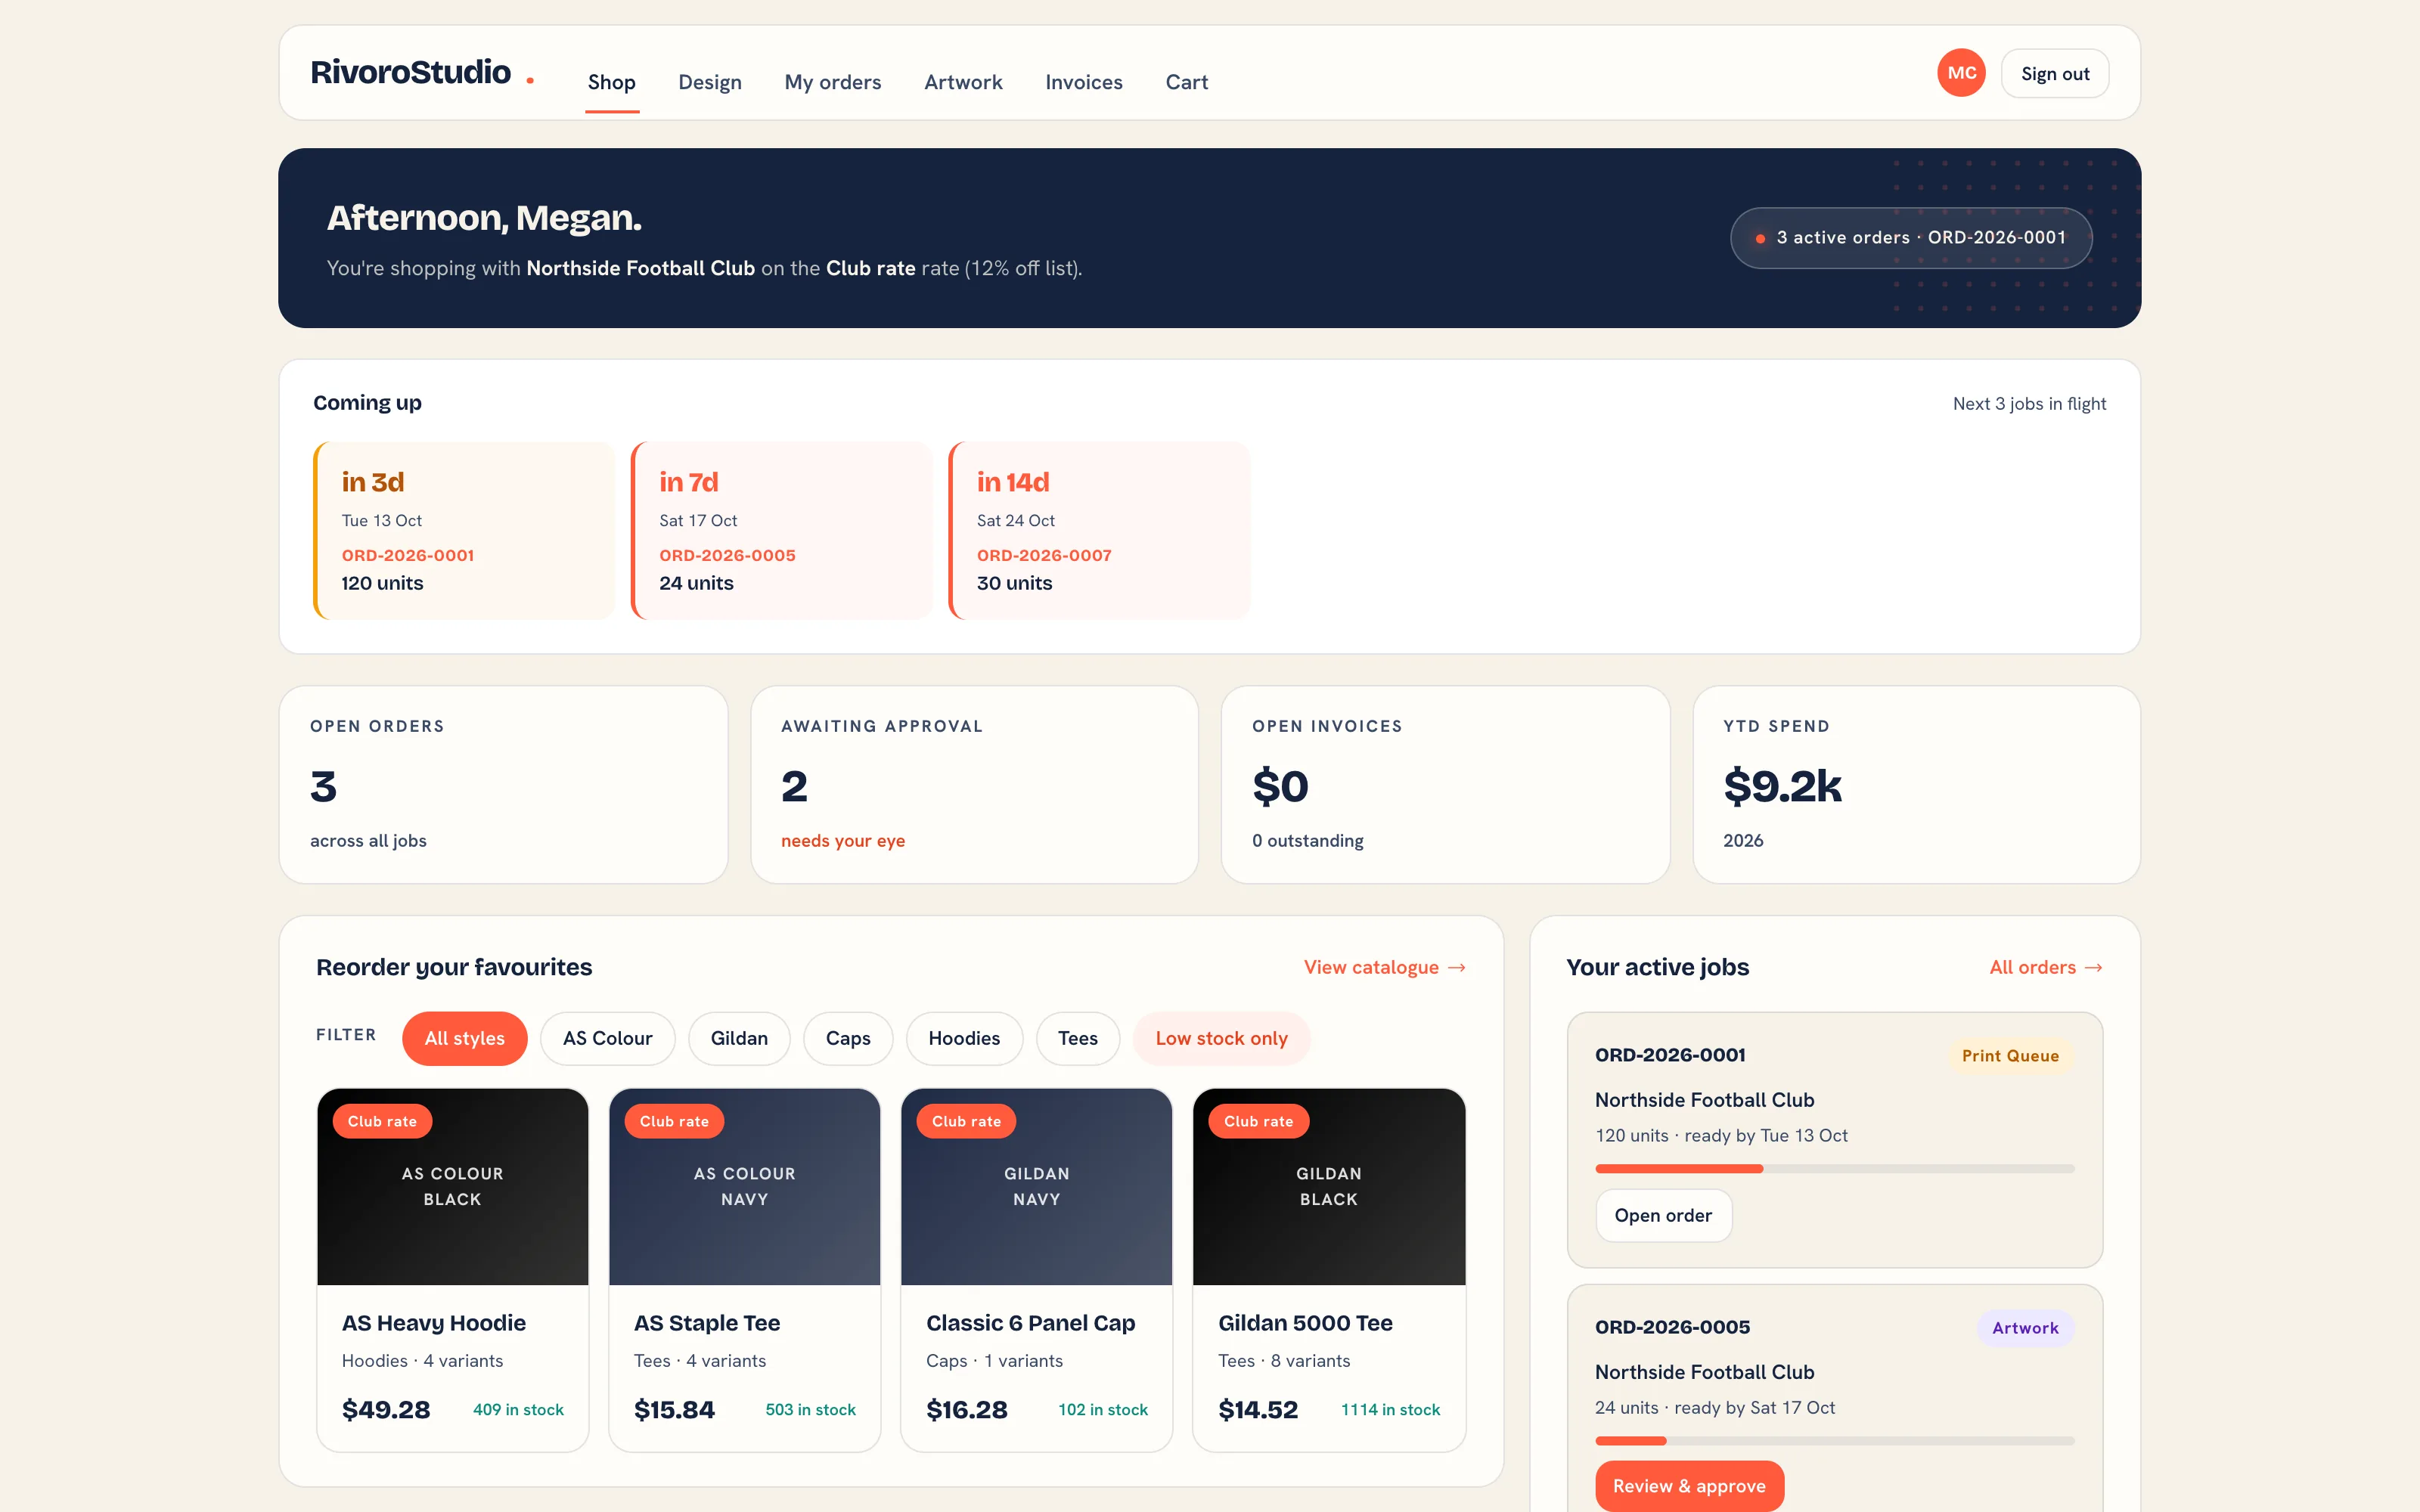Click the AS Staple Tee title
The image size is (2420, 1512).
pyautogui.click(x=706, y=1323)
